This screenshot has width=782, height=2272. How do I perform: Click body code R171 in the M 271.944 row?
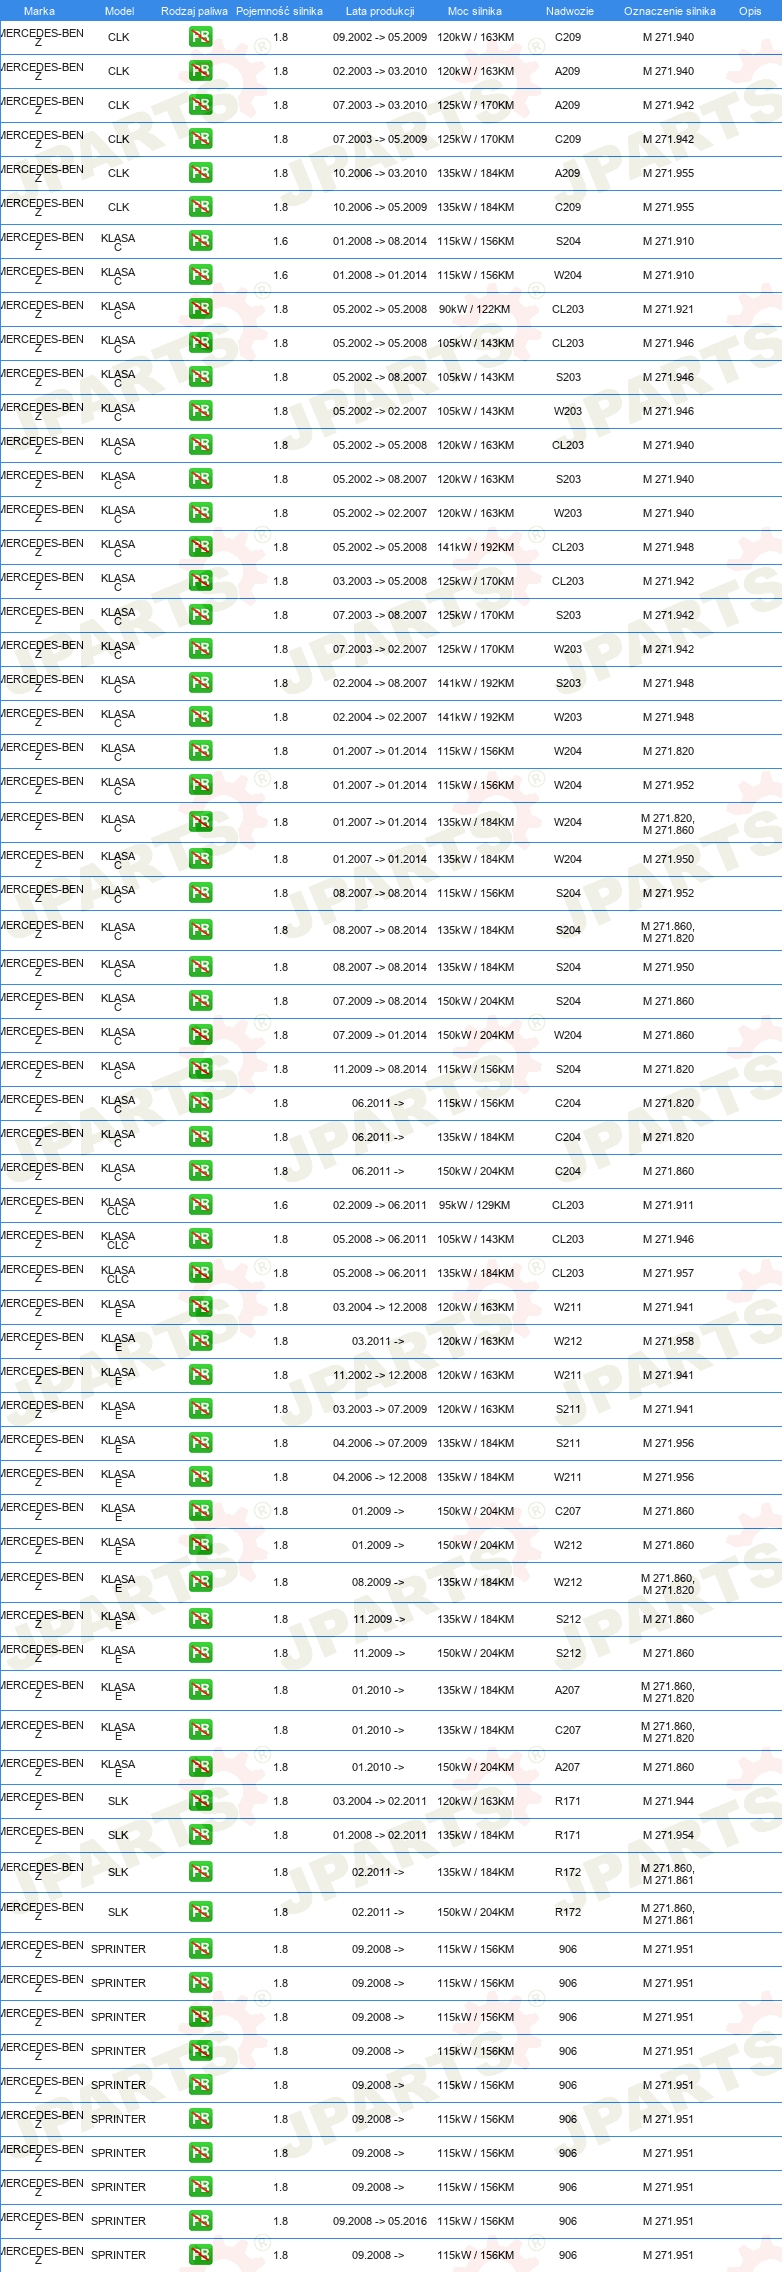click(568, 1801)
